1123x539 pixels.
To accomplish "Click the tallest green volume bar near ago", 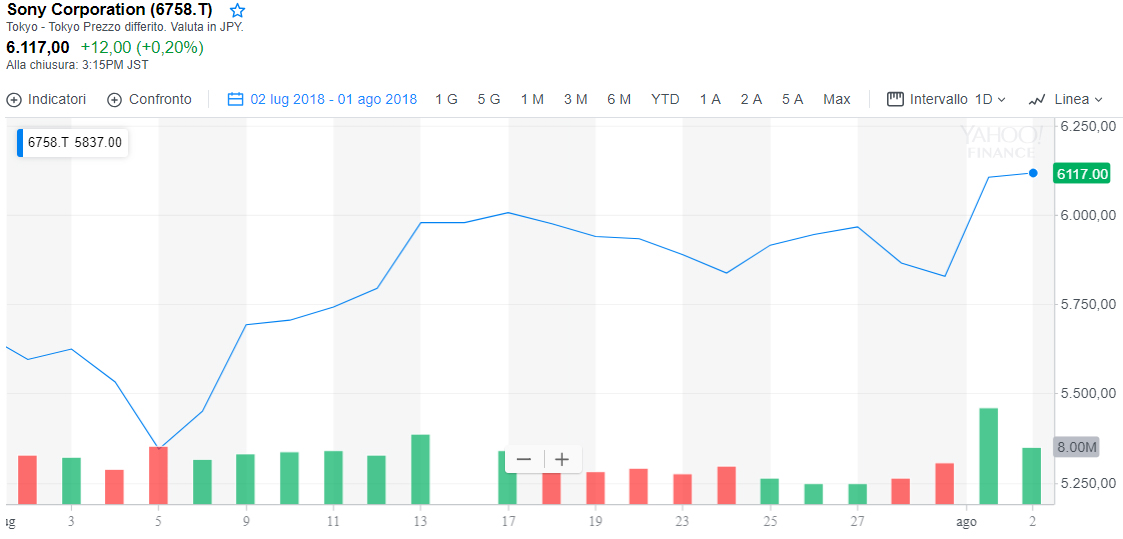I will coord(988,456).
